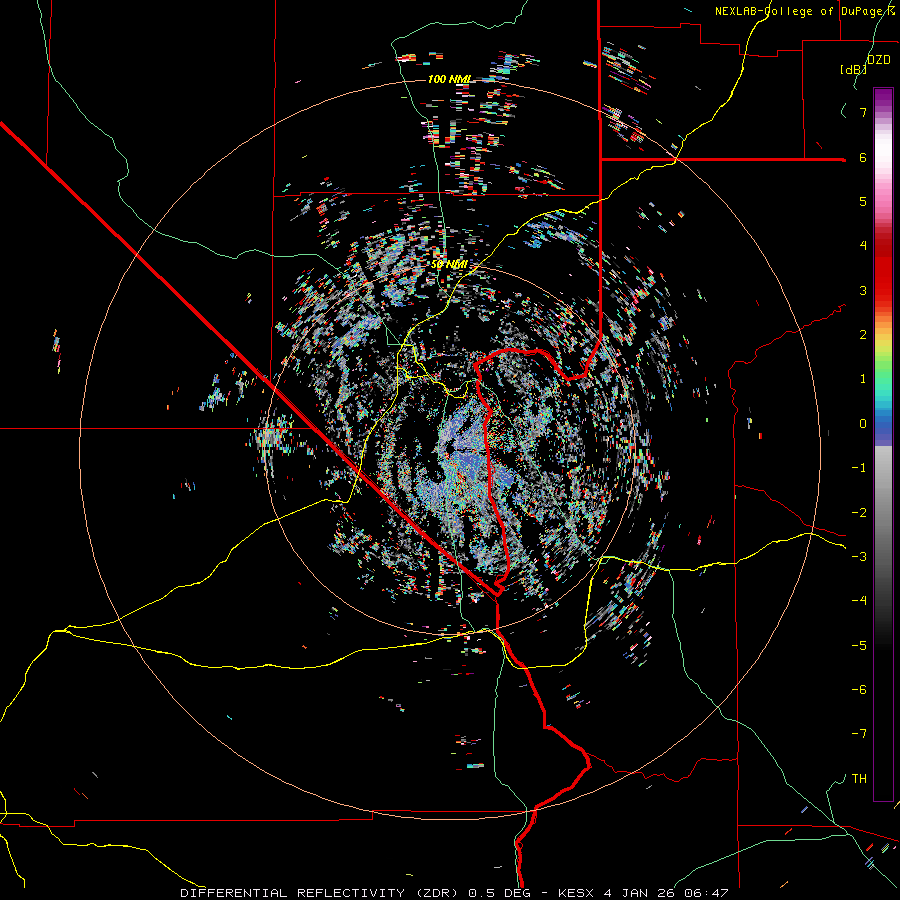Click the ZDR color scale bar

pos(883,444)
